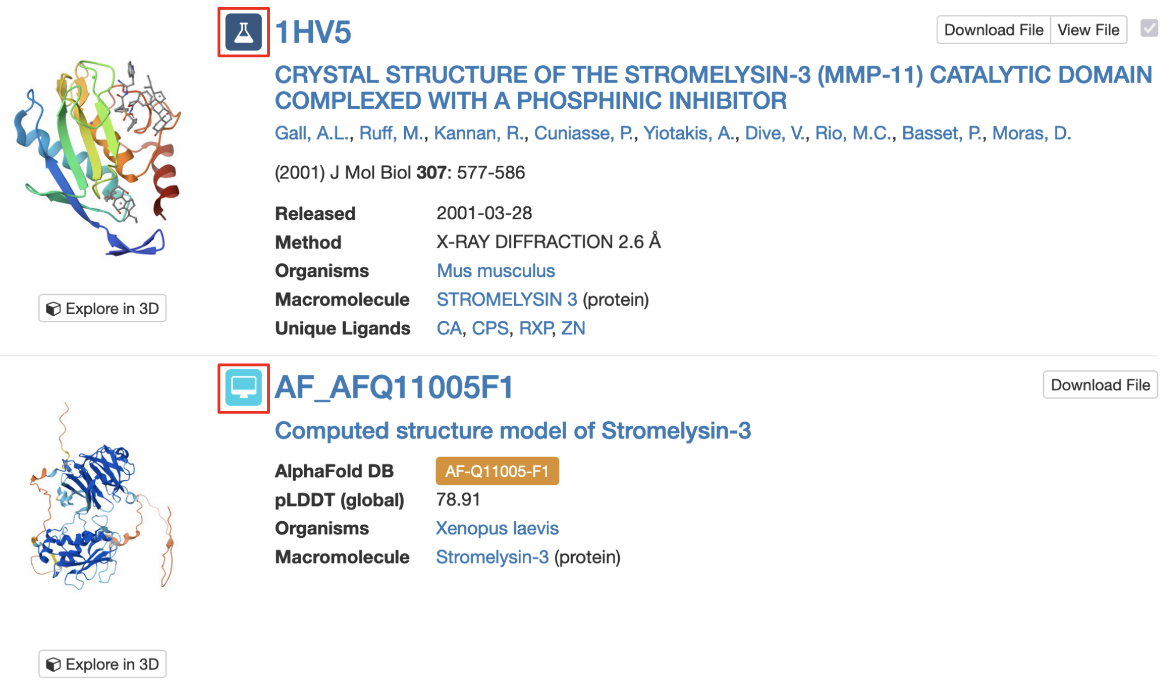Screen dimensions: 1170x692
Task: Open the ZN ligand link
Action: [573, 328]
